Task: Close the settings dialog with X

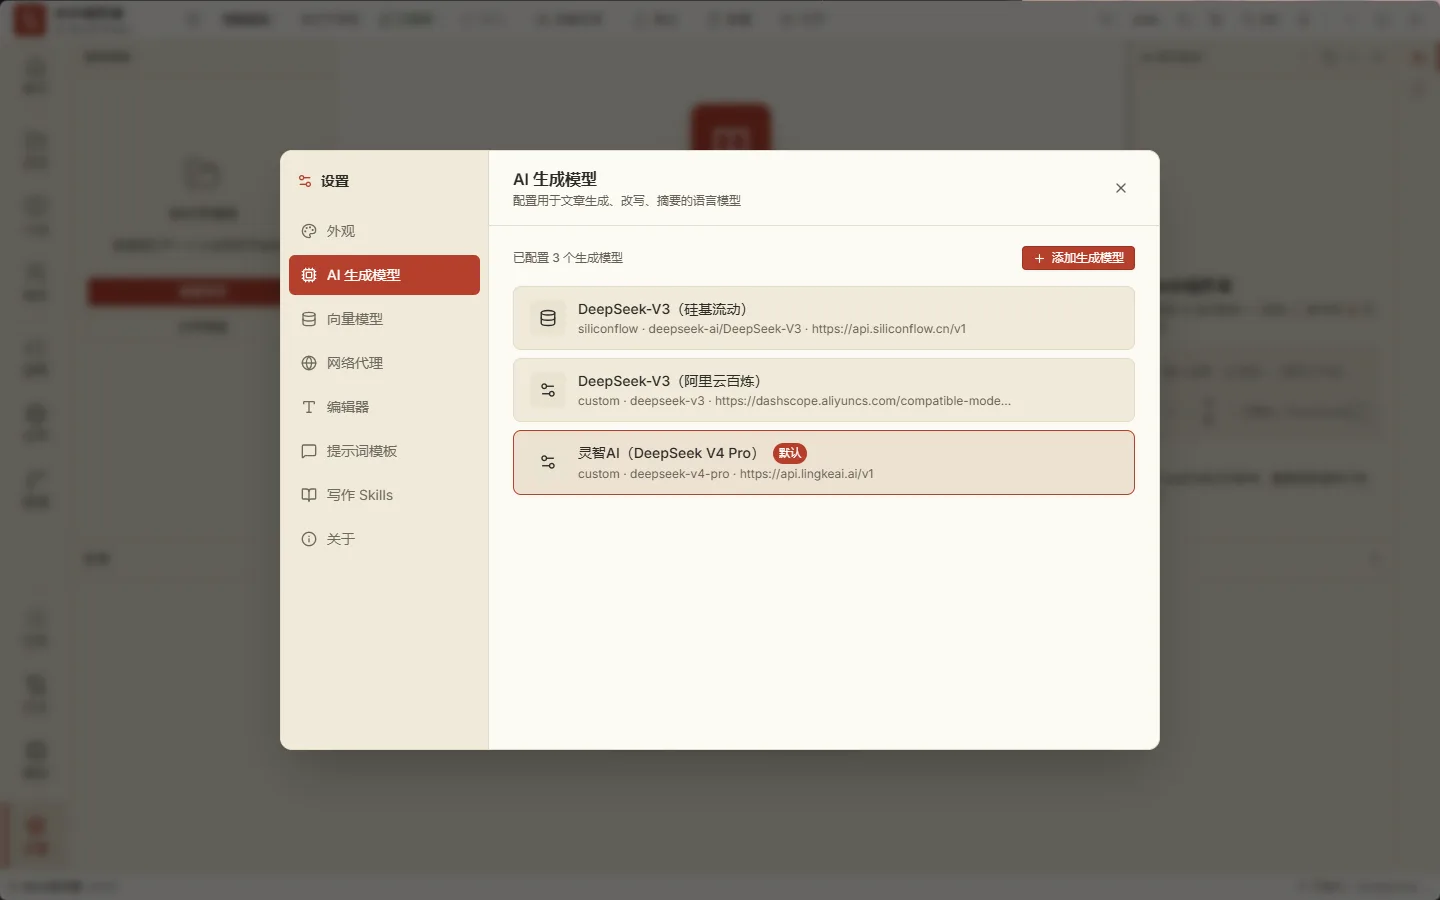Action: click(1121, 188)
